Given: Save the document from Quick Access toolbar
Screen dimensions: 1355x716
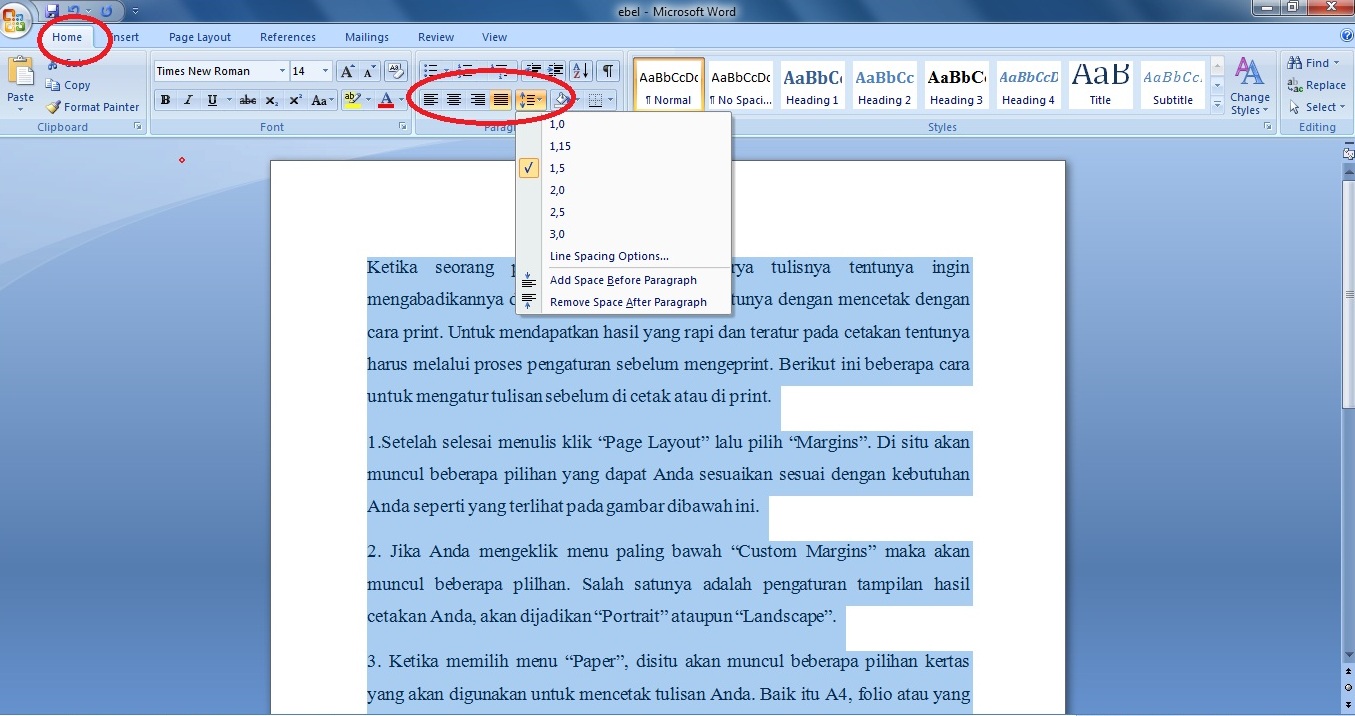Looking at the screenshot, I should (x=51, y=11).
